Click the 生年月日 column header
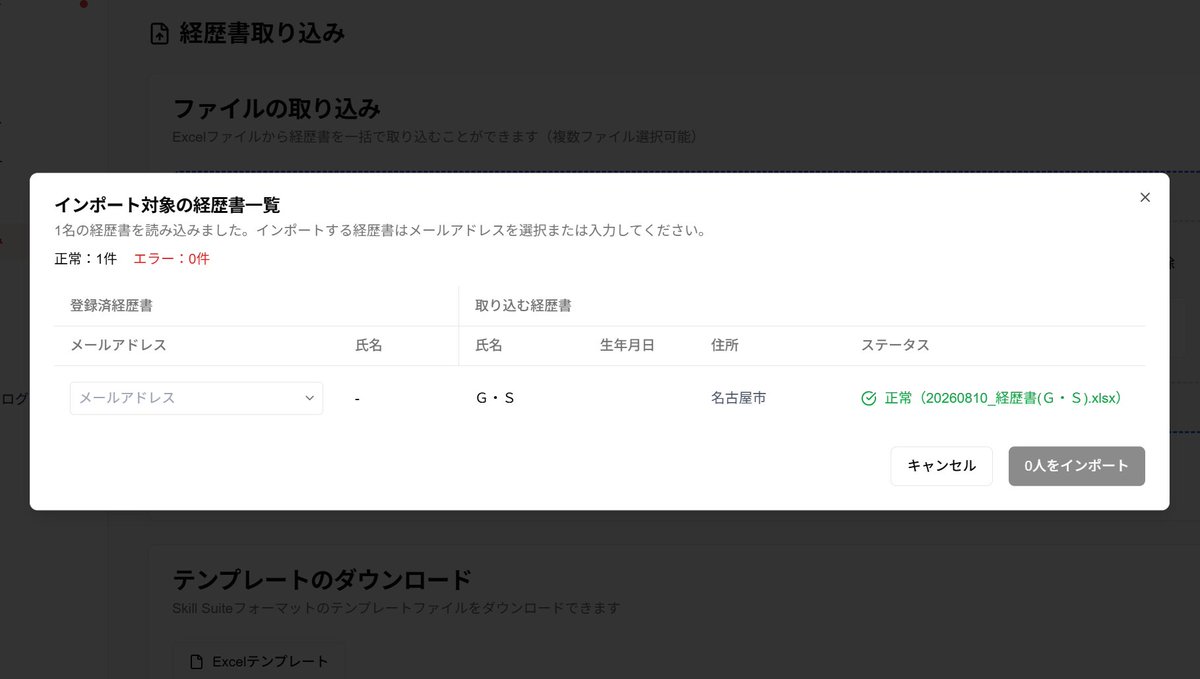The width and height of the screenshot is (1200, 679). coord(627,345)
